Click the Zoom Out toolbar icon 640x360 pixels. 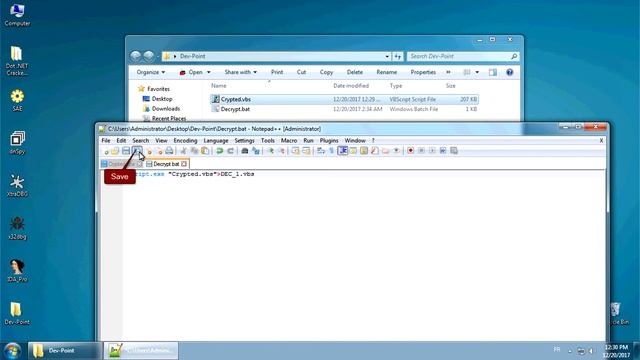coord(281,151)
